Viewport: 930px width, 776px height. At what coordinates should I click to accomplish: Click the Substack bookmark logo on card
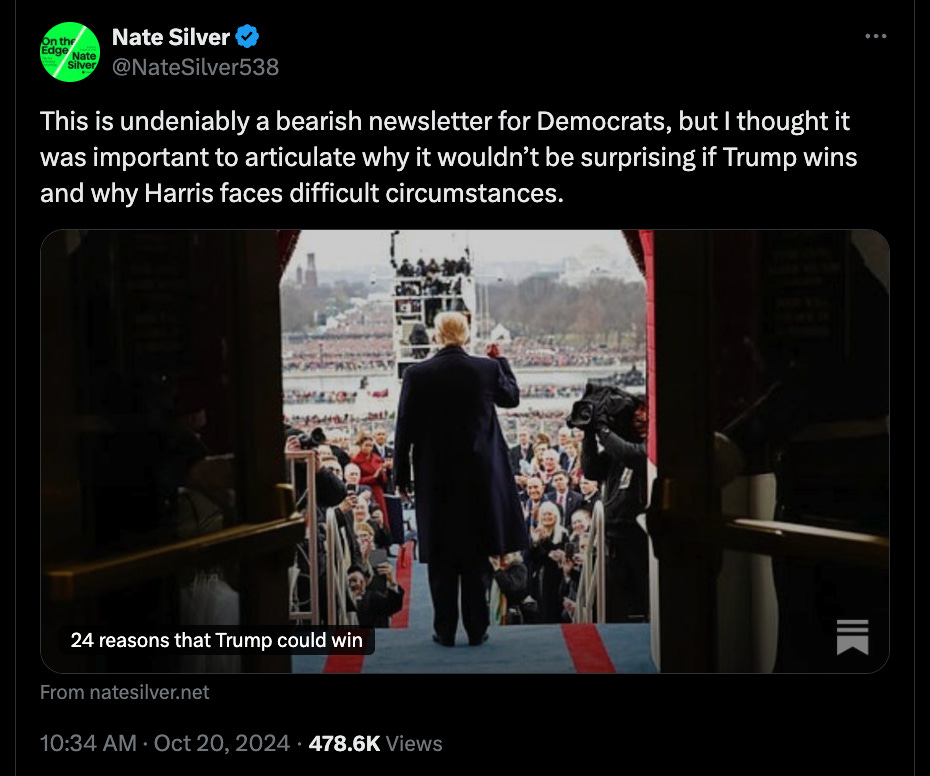pyautogui.click(x=852, y=637)
